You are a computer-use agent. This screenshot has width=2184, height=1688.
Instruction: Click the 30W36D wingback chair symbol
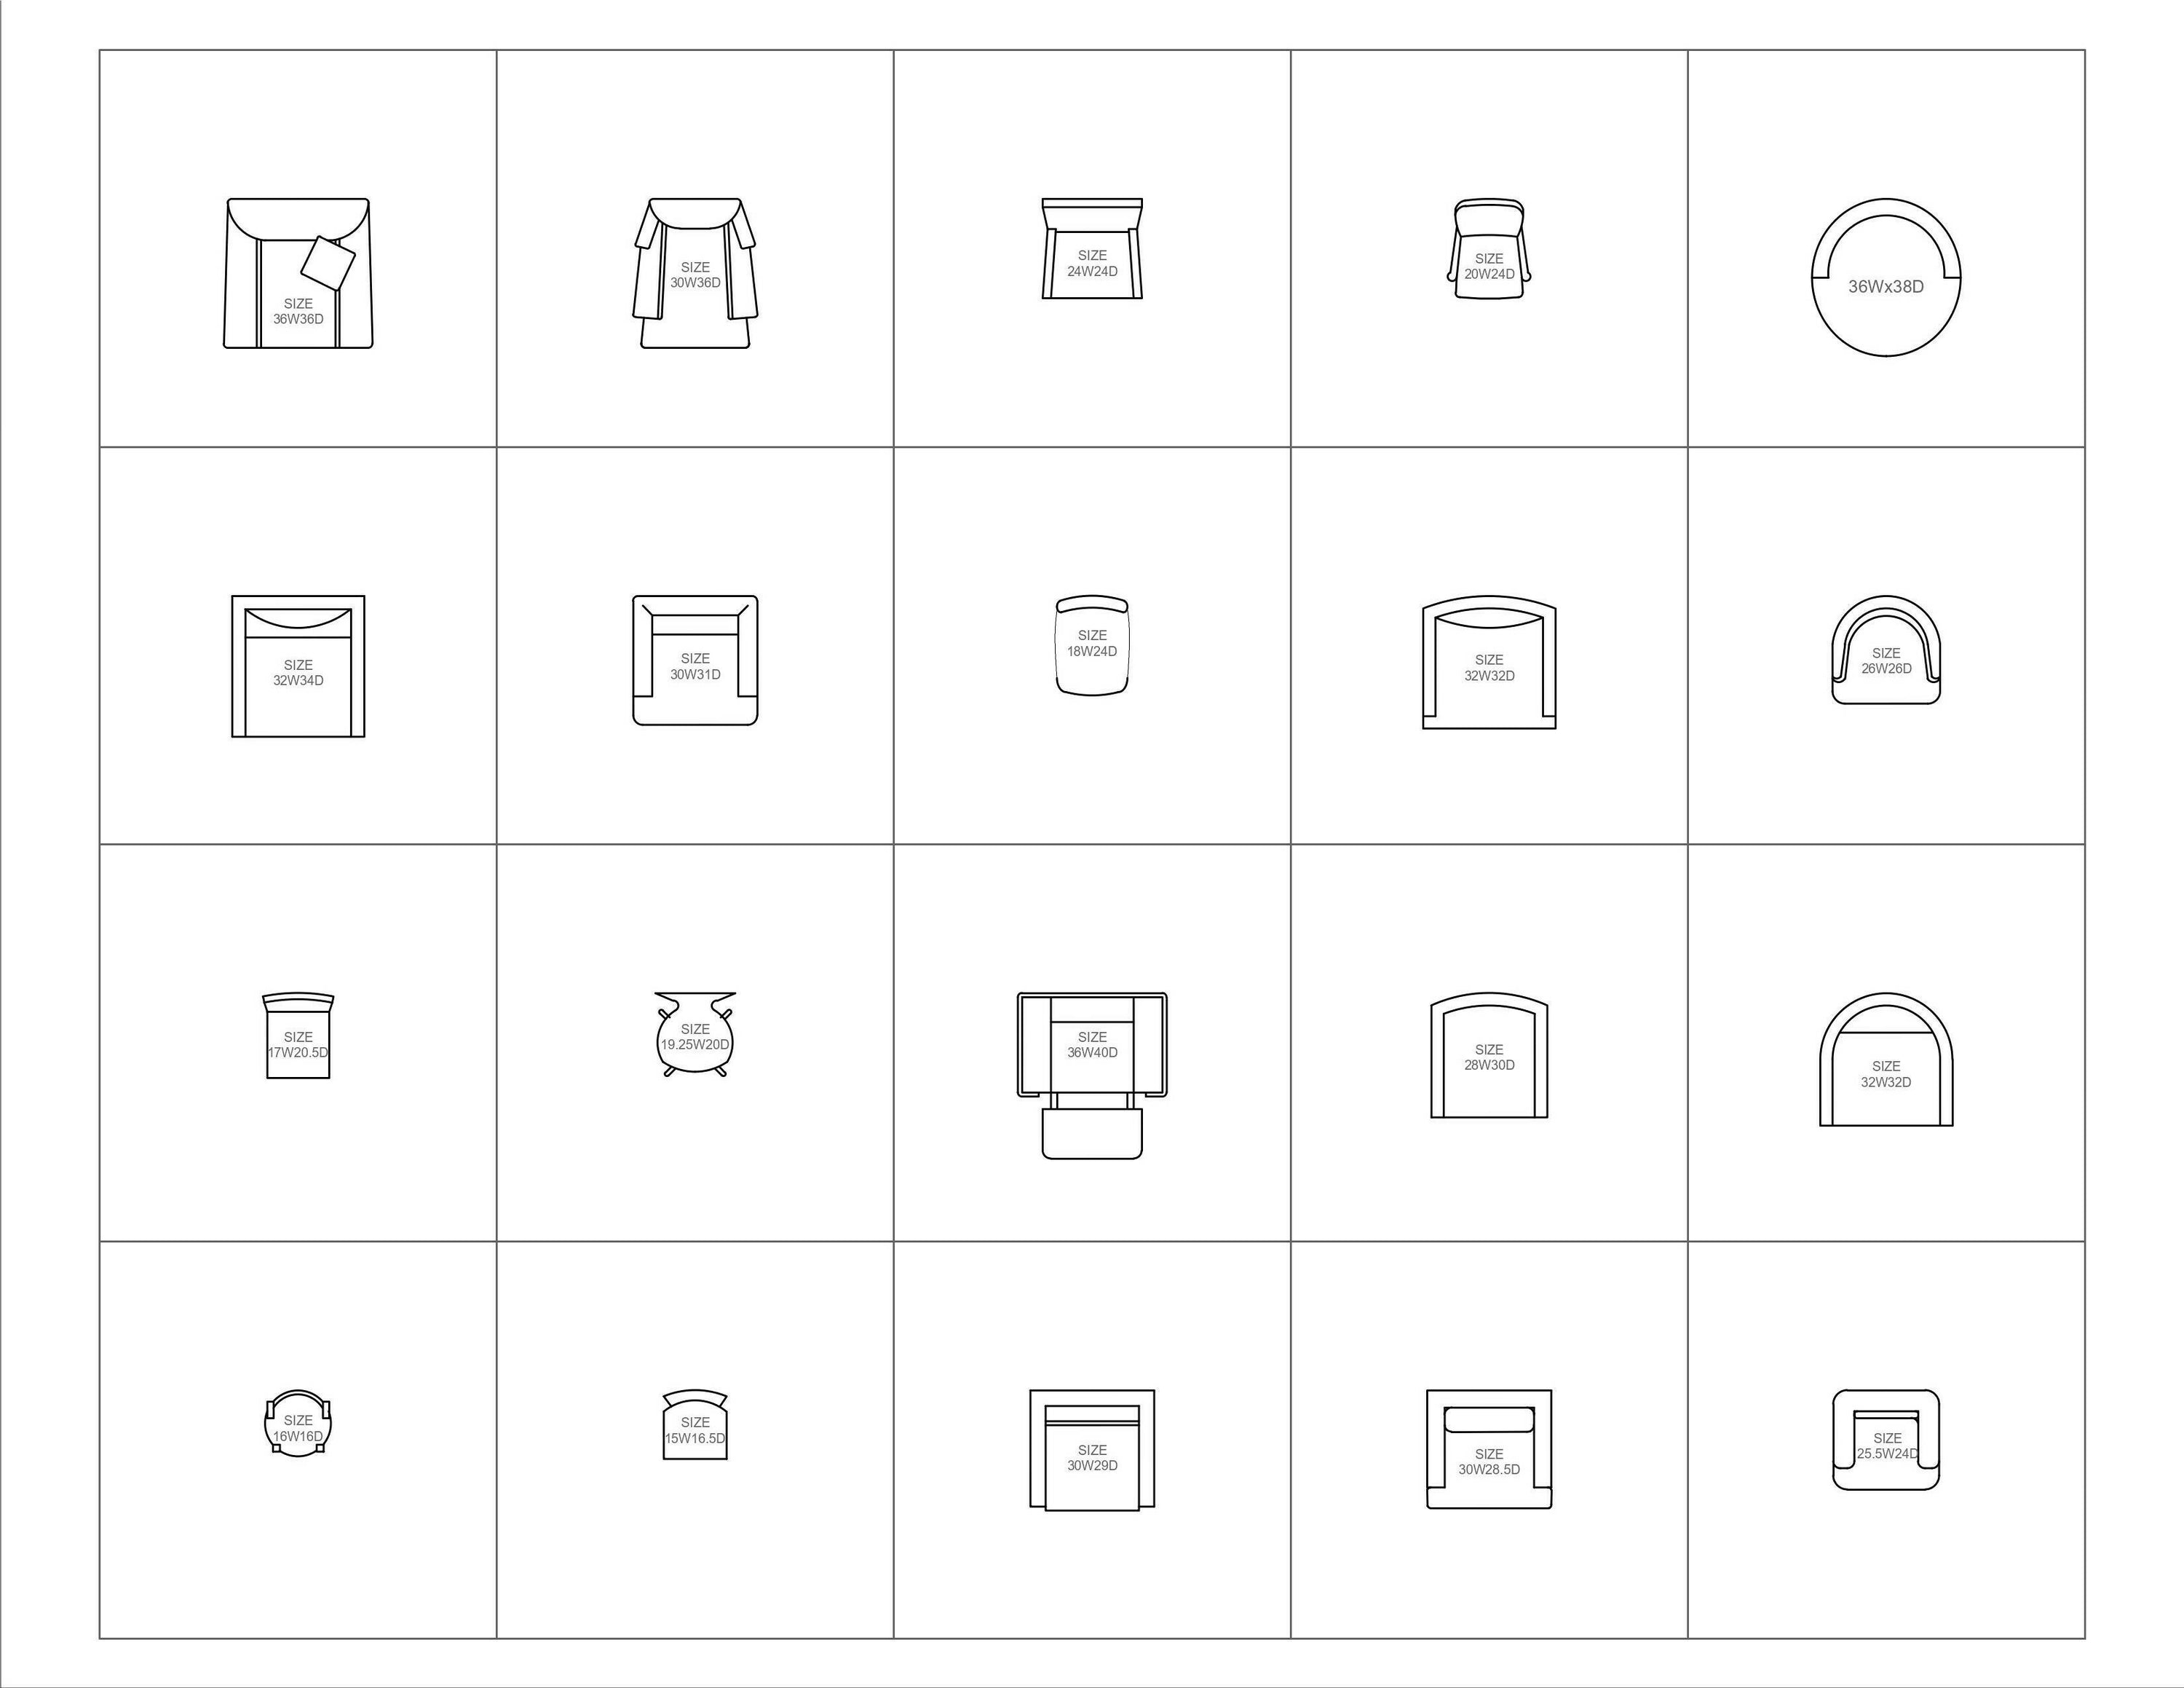pos(695,273)
